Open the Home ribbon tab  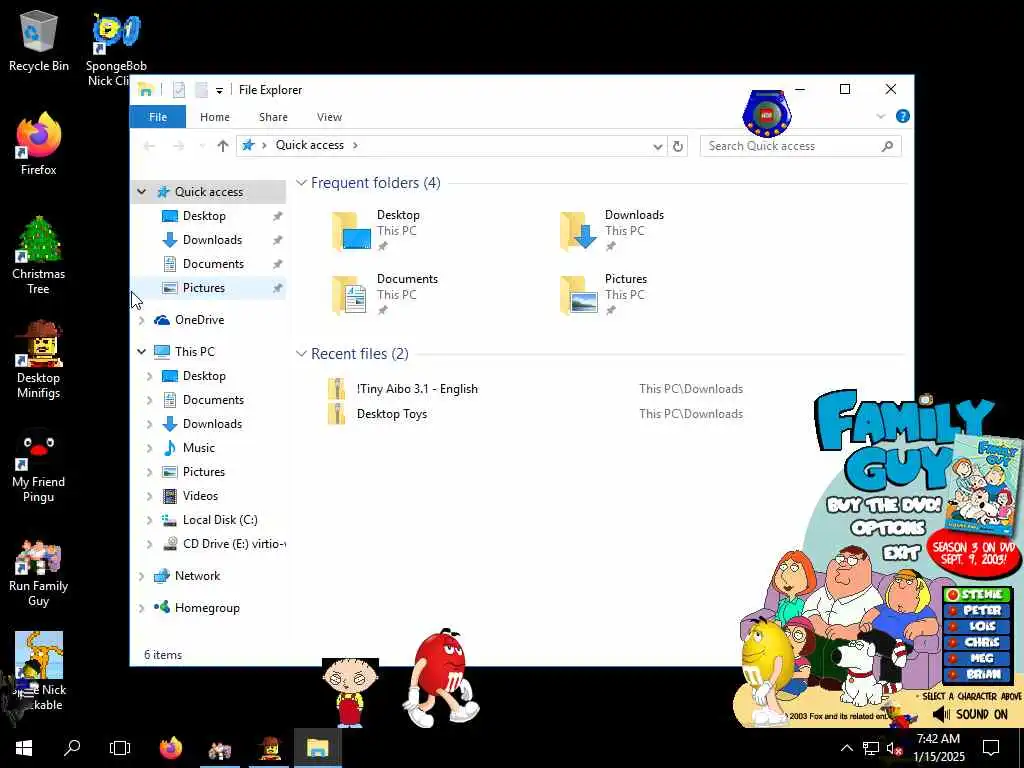215,117
